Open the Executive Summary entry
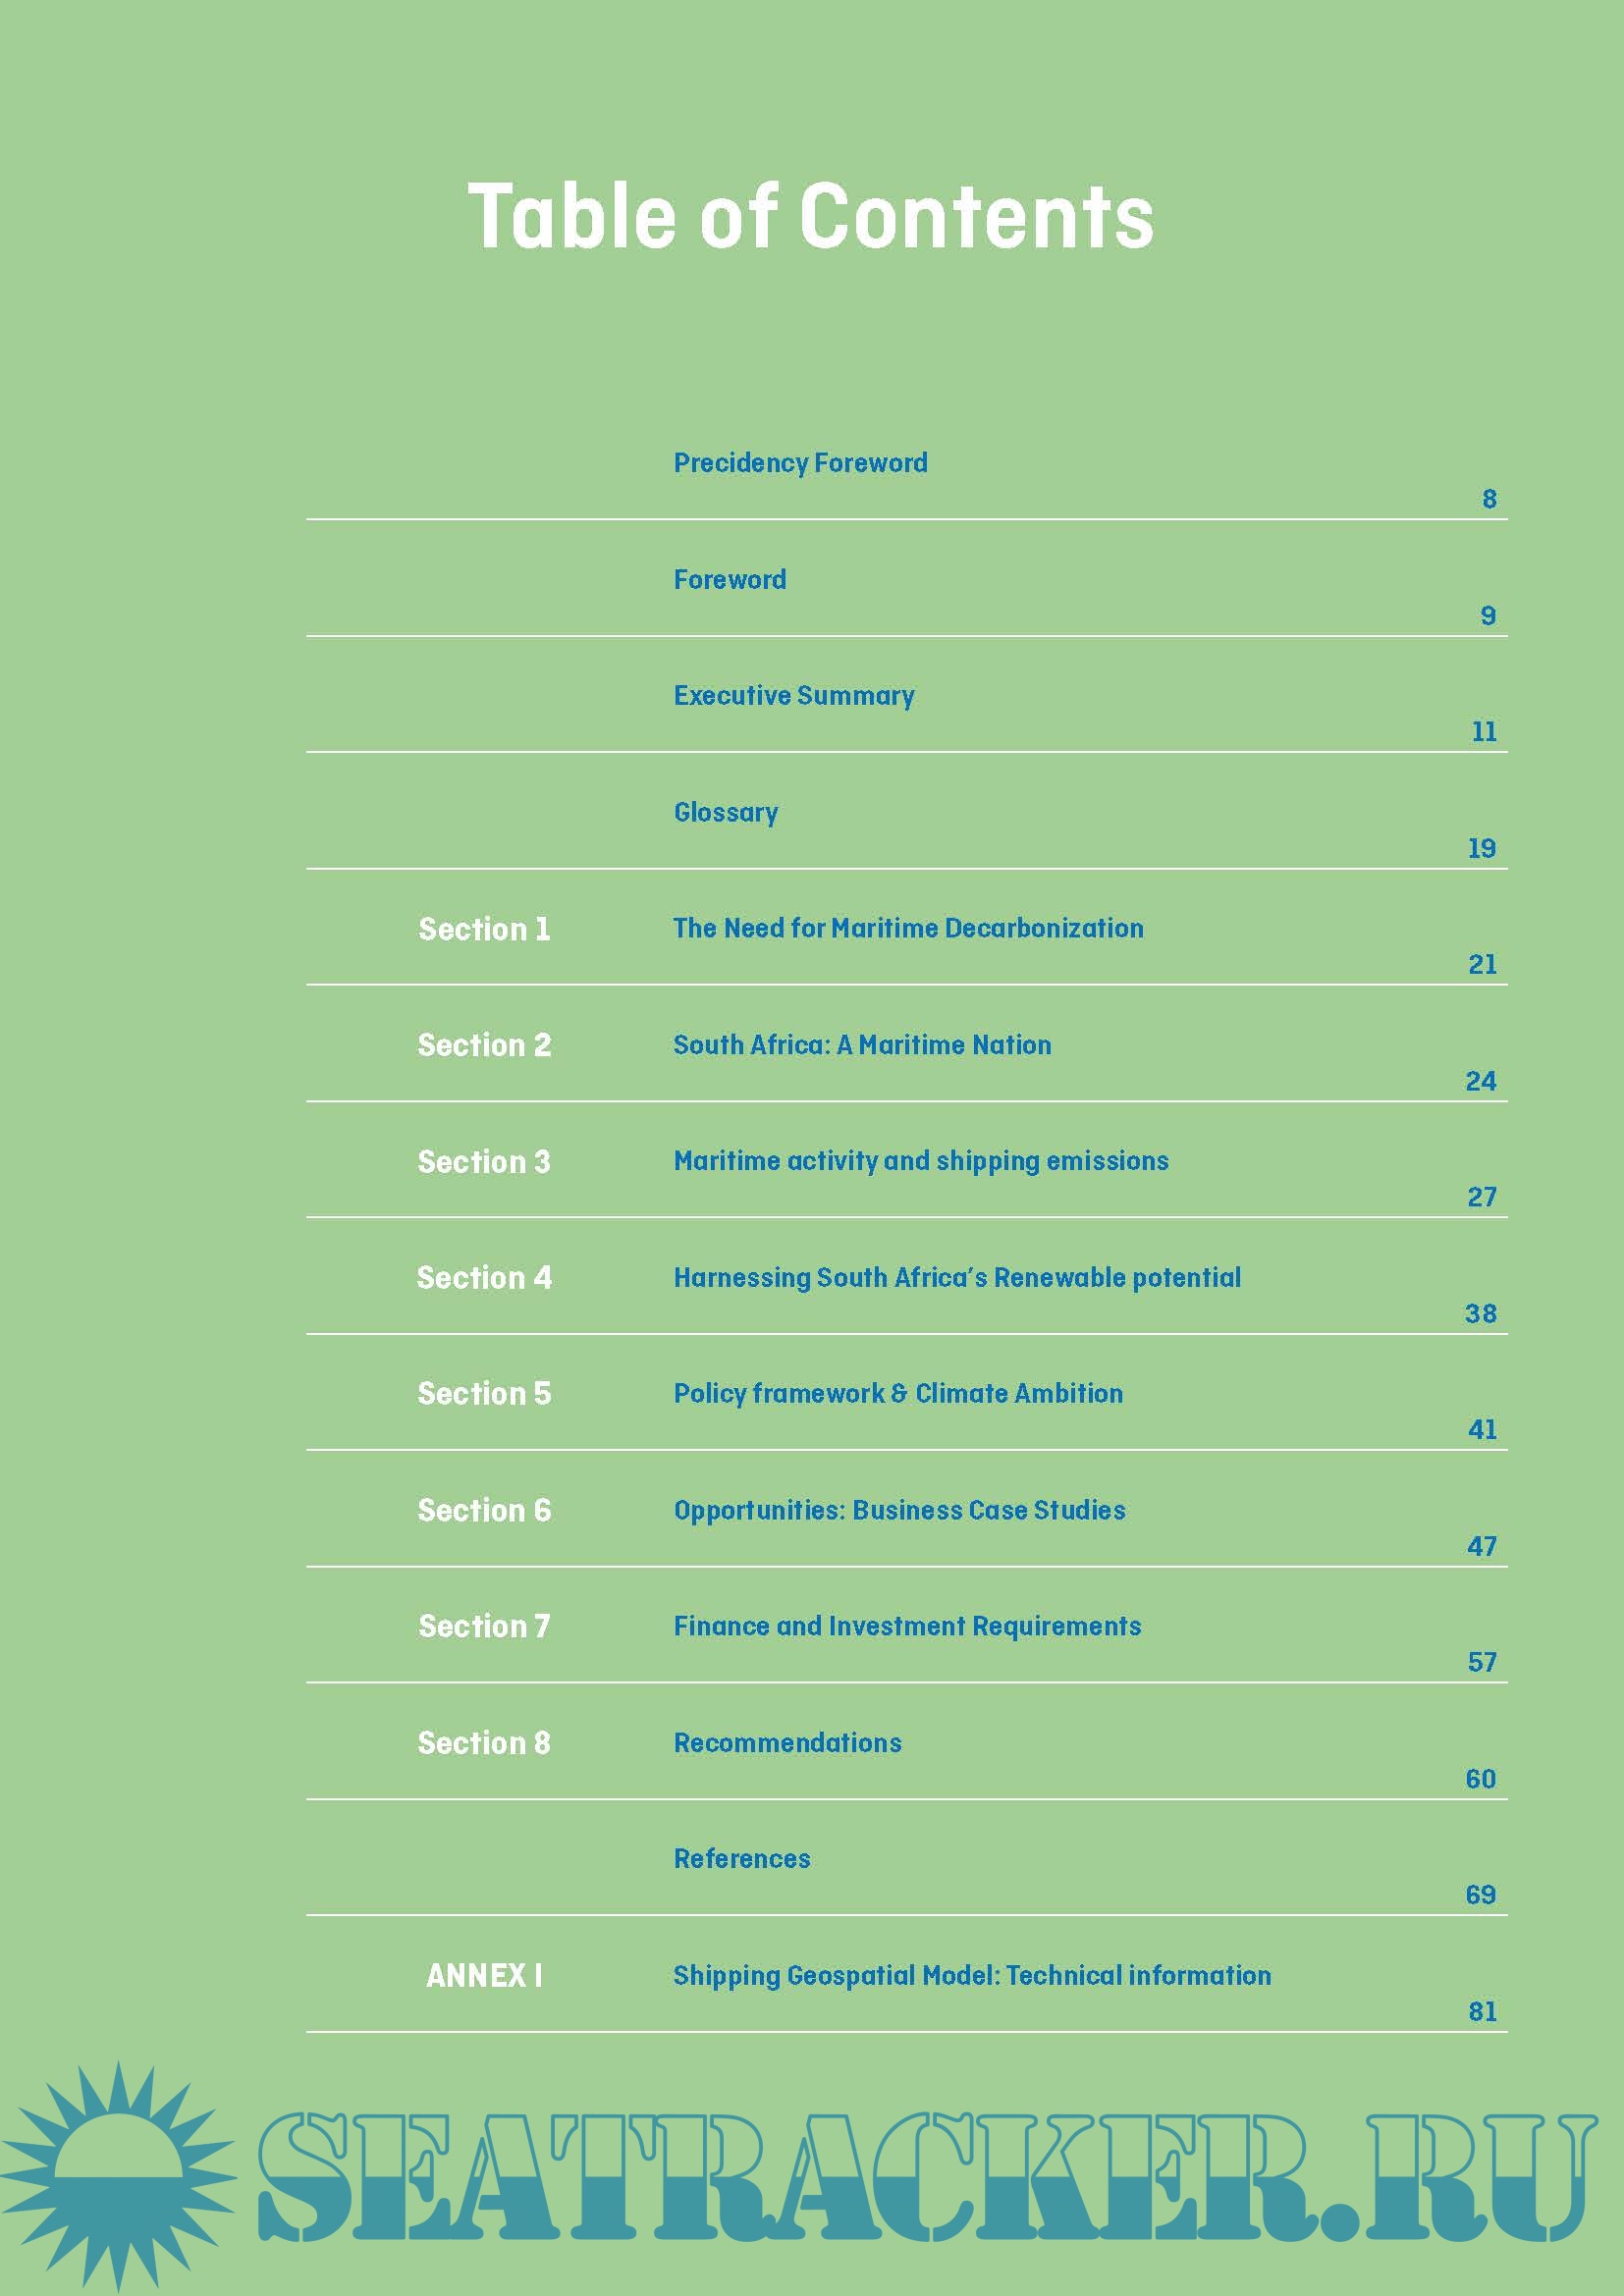Viewport: 1624px width, 2296px height. [x=793, y=696]
